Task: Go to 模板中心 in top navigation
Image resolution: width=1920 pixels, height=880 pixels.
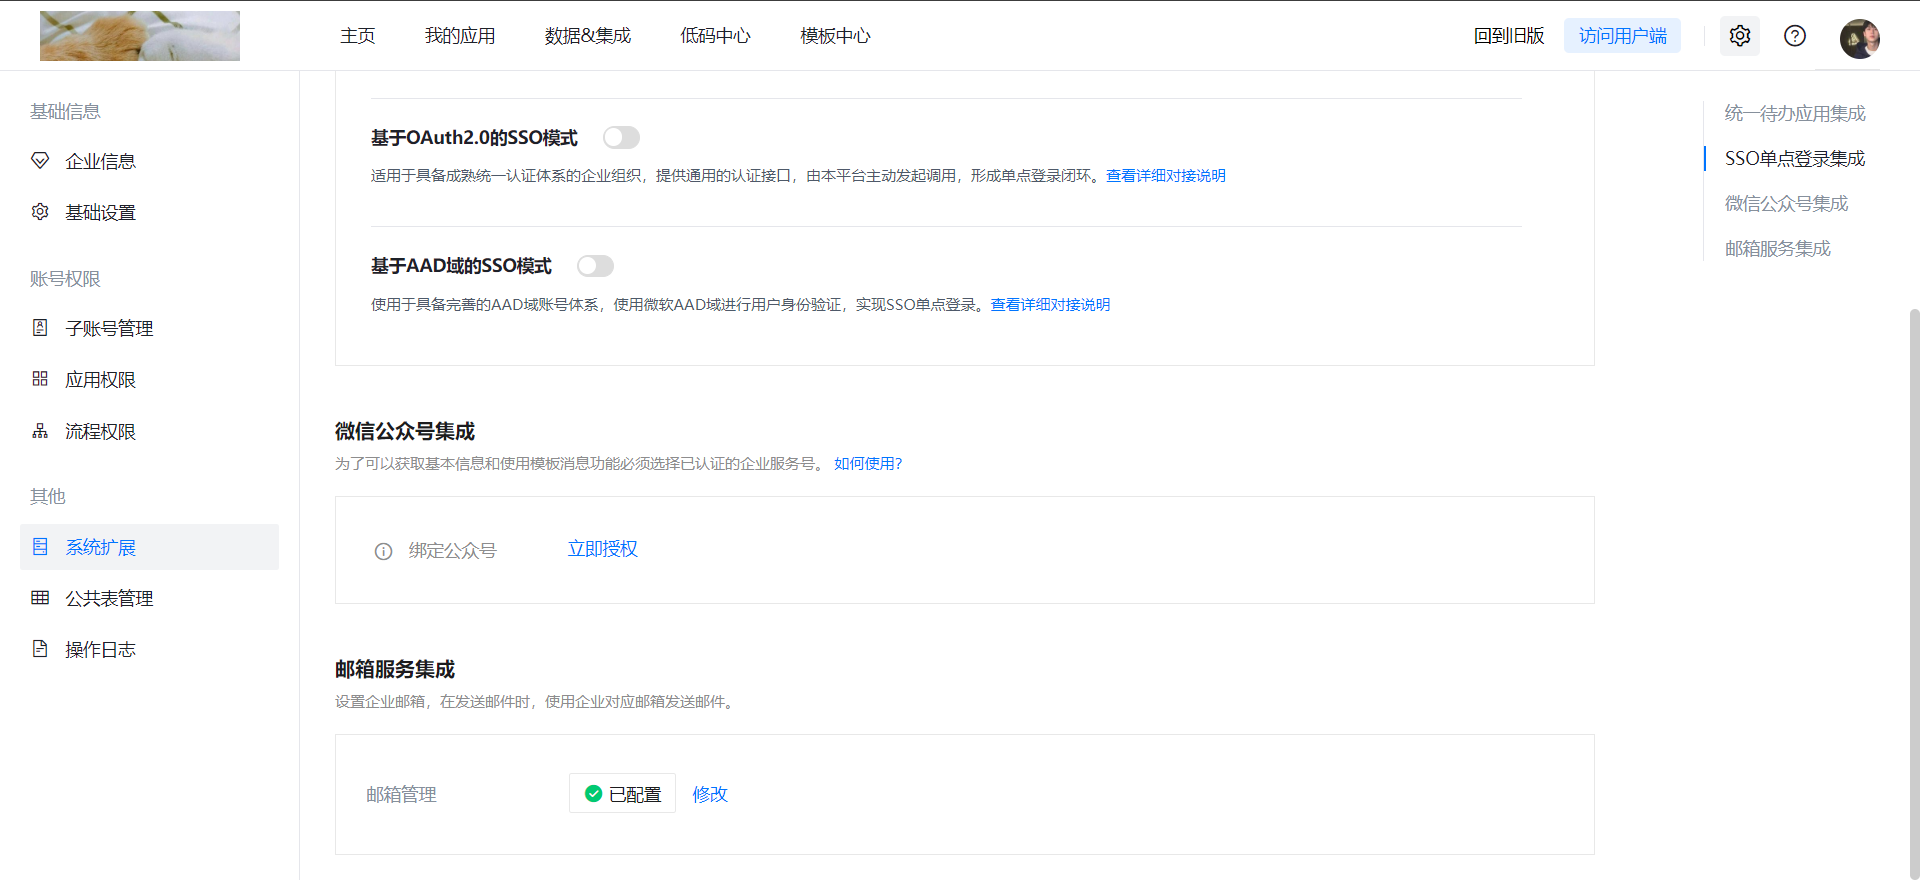Action: 835,36
